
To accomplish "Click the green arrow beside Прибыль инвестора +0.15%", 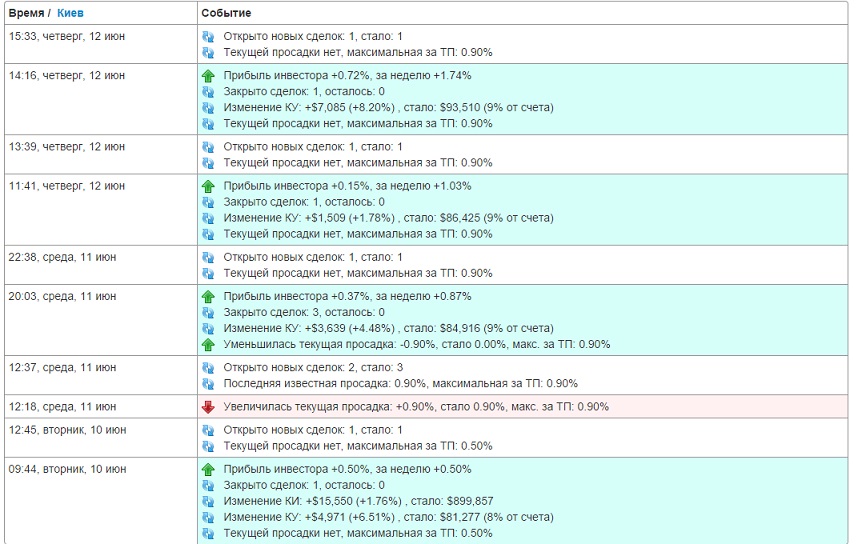I will [208, 187].
